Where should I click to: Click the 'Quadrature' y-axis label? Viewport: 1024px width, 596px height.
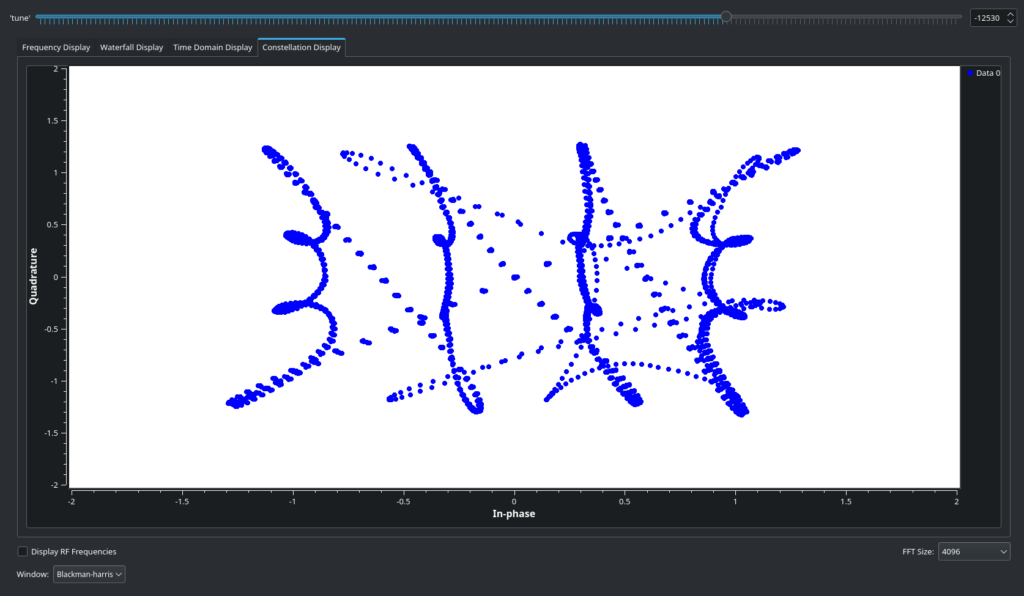(33, 276)
